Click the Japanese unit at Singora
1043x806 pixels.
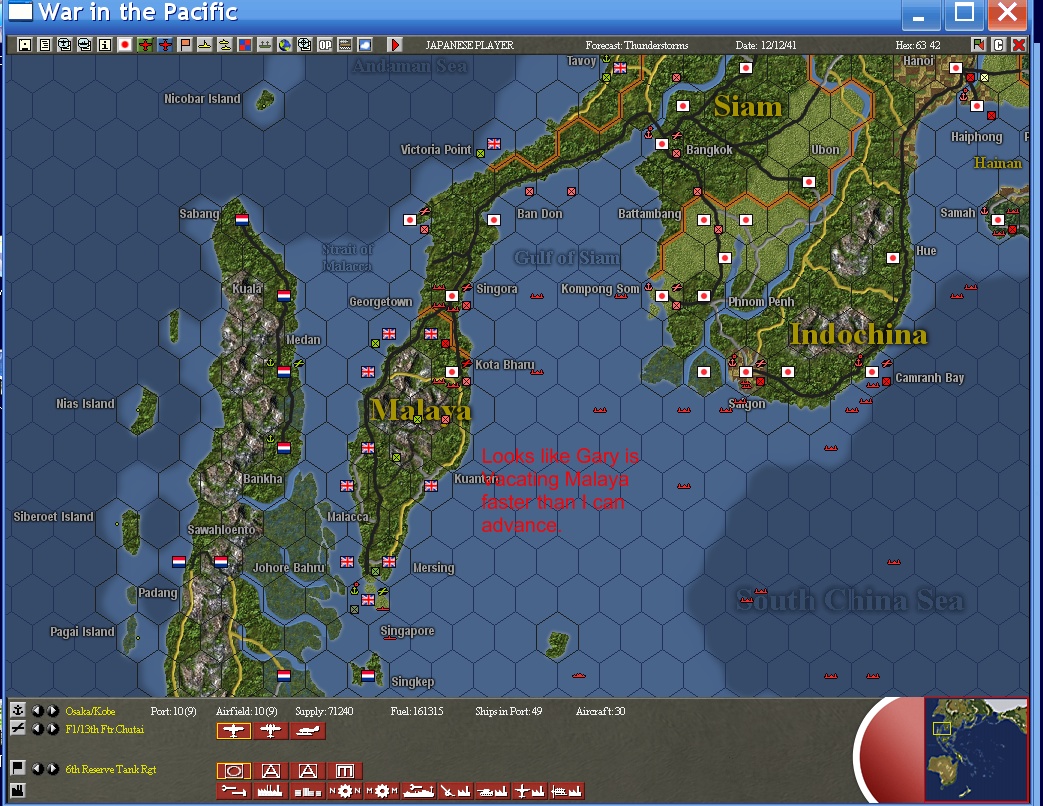pos(452,296)
